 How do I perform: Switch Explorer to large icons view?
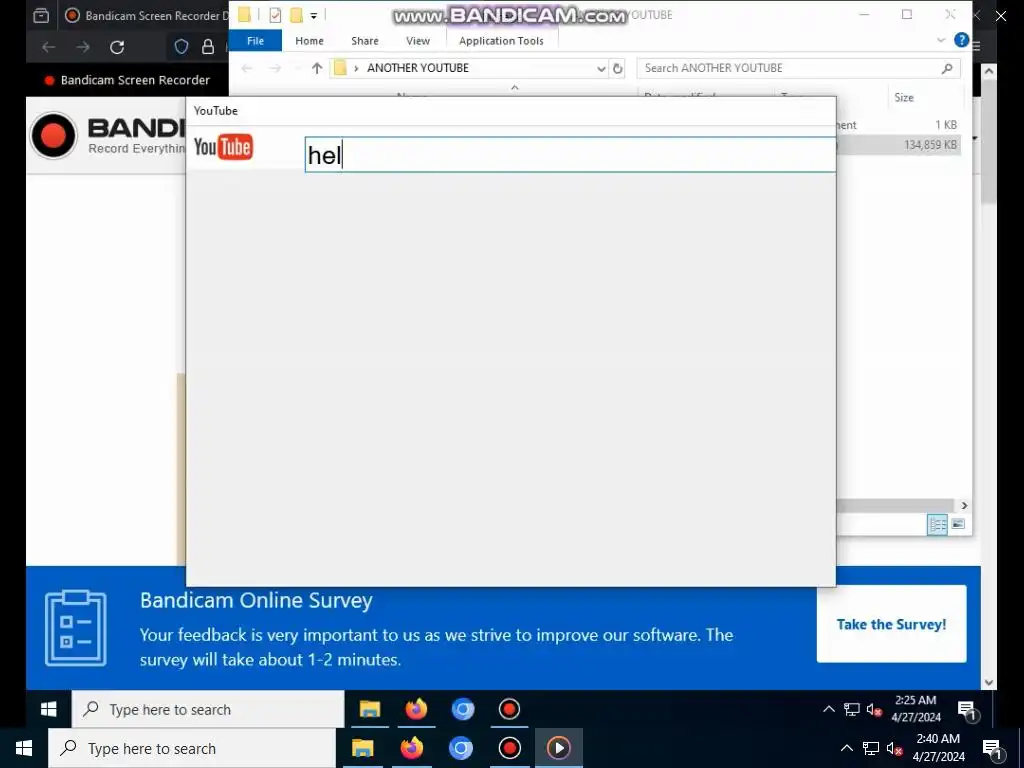[x=958, y=524]
